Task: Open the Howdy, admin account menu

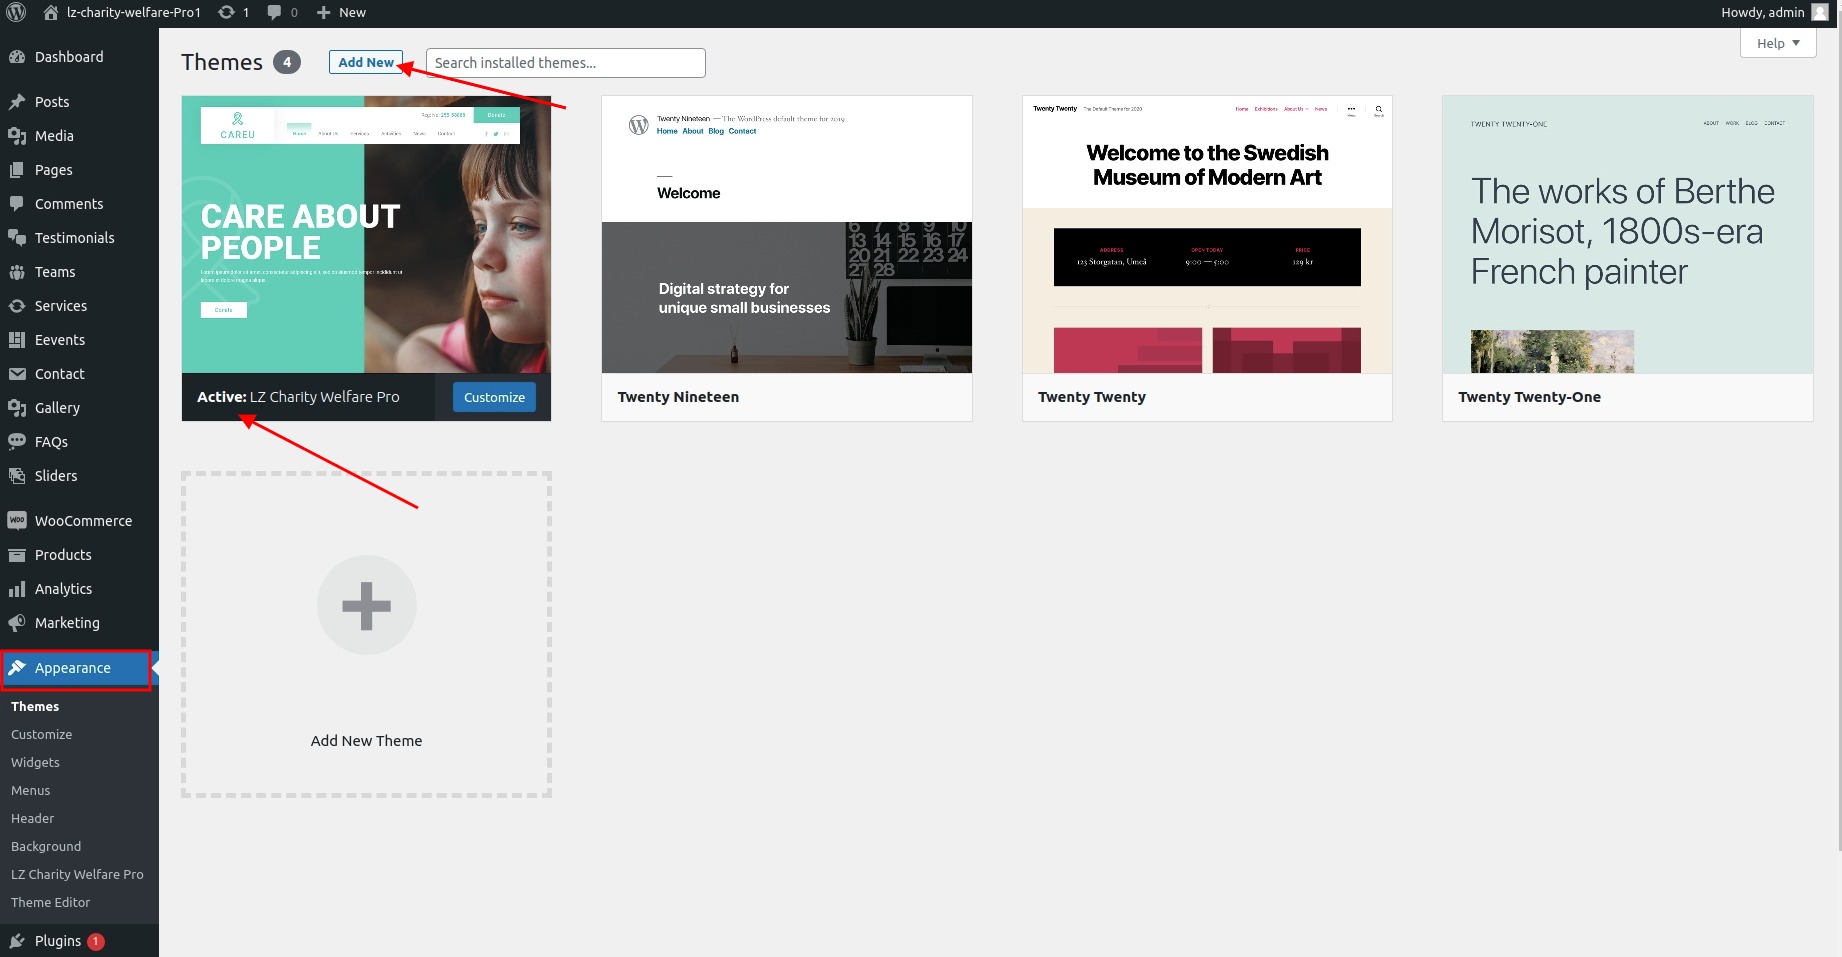Action: pos(1774,12)
